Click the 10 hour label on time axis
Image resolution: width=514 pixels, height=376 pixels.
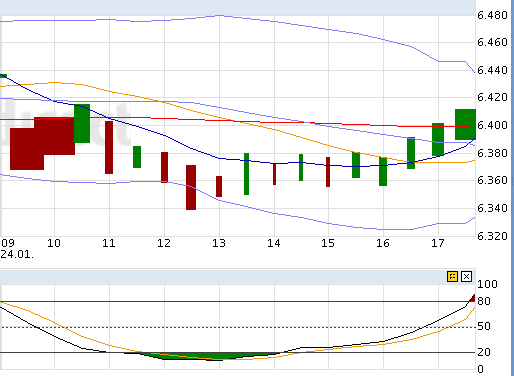(54, 243)
